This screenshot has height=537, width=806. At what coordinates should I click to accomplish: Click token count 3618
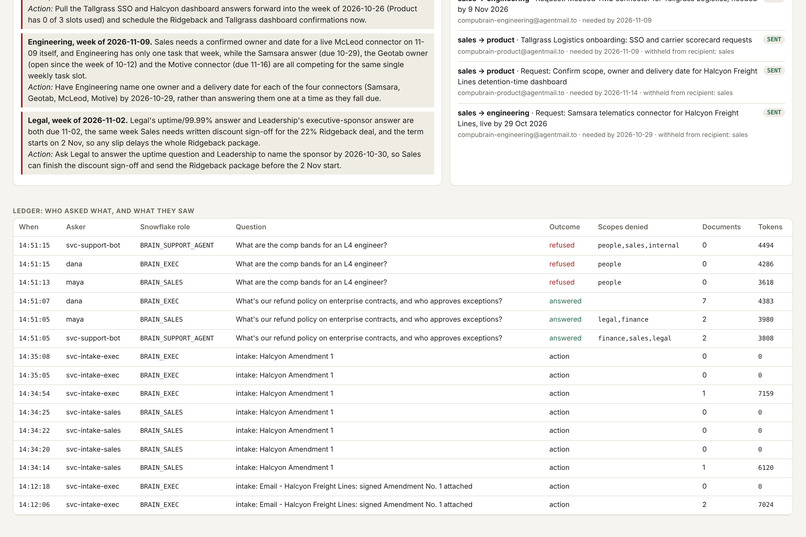click(765, 283)
